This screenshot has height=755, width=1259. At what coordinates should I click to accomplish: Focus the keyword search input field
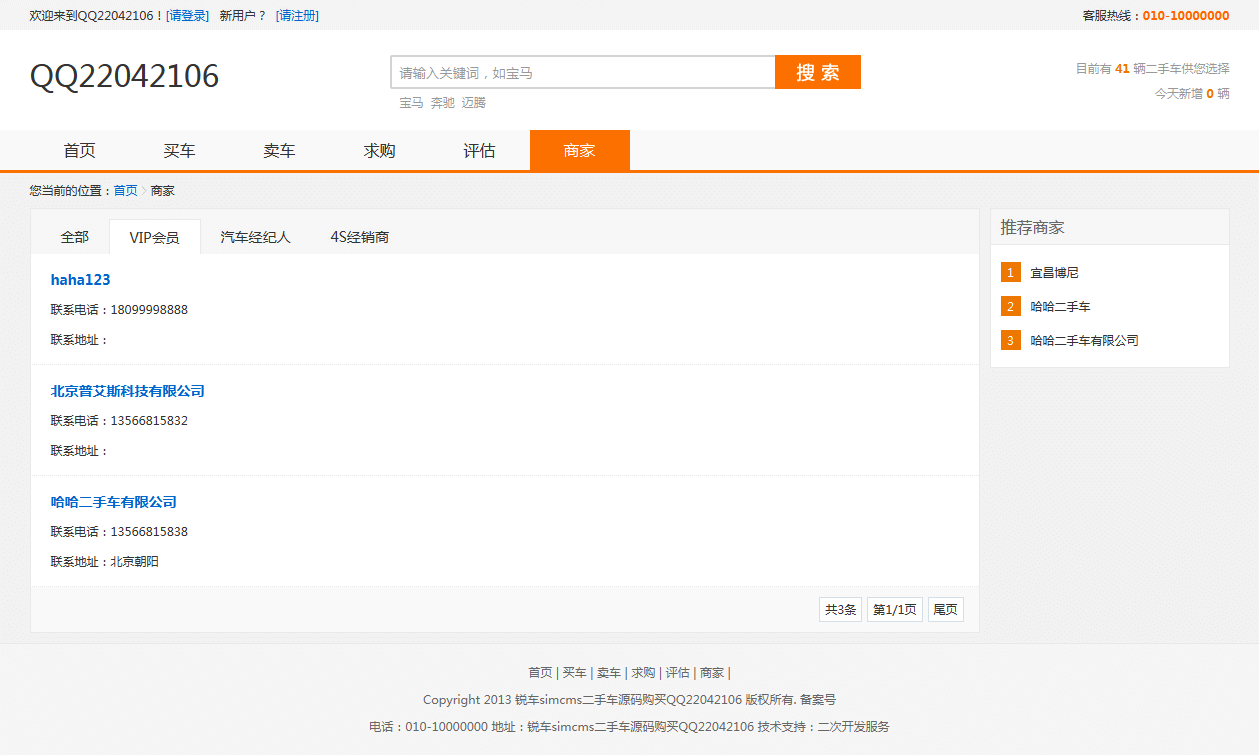click(582, 73)
